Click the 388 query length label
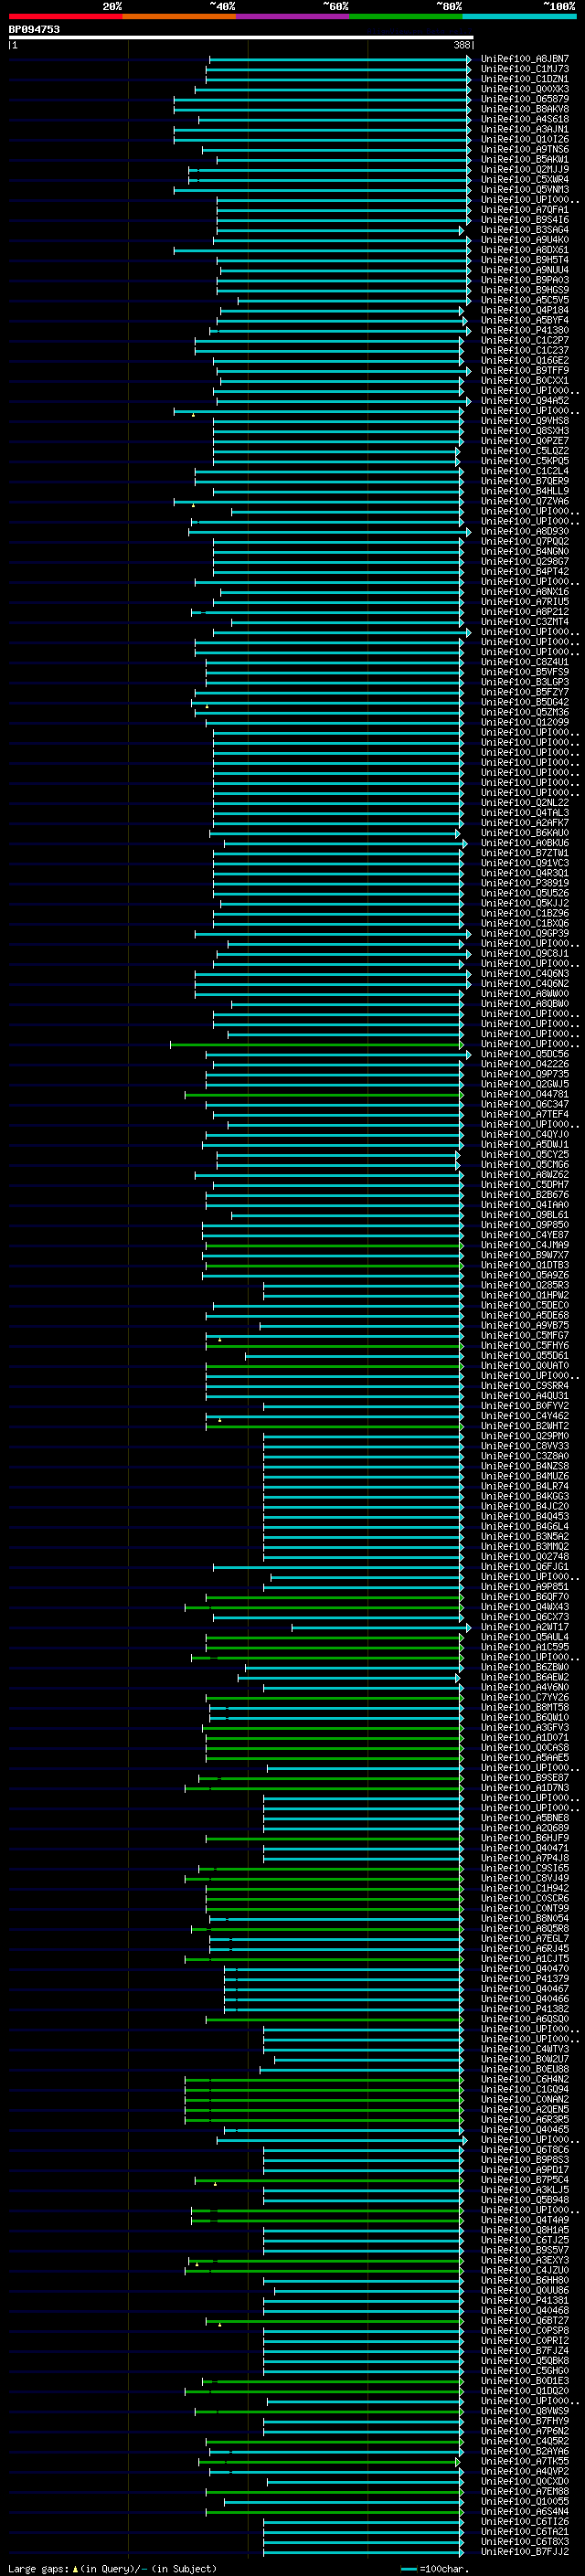This screenshot has width=585, height=2576. [x=461, y=45]
